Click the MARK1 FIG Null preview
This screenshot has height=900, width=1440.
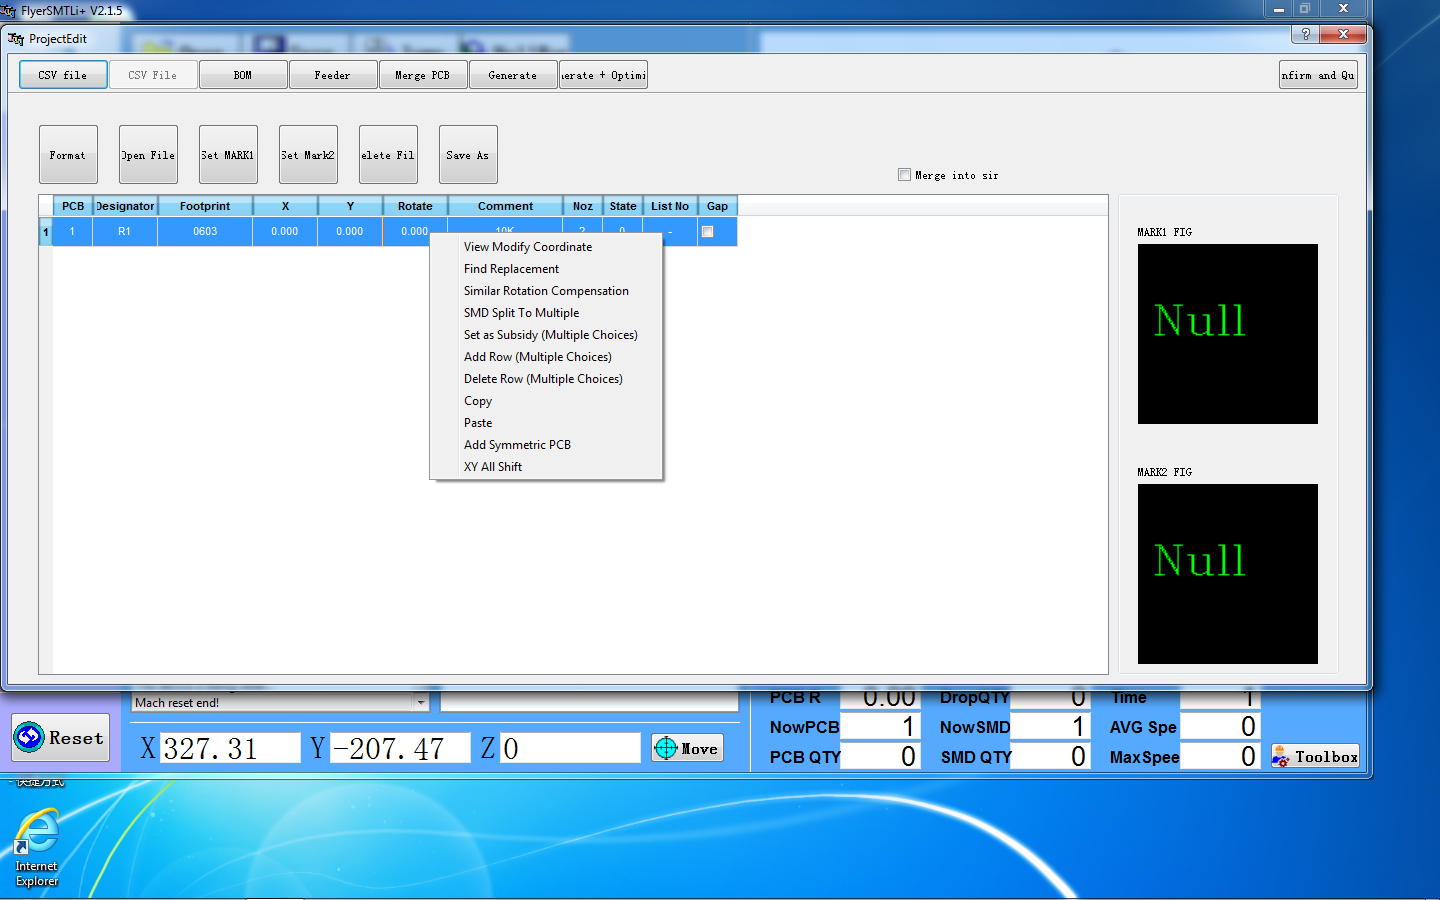(1227, 334)
